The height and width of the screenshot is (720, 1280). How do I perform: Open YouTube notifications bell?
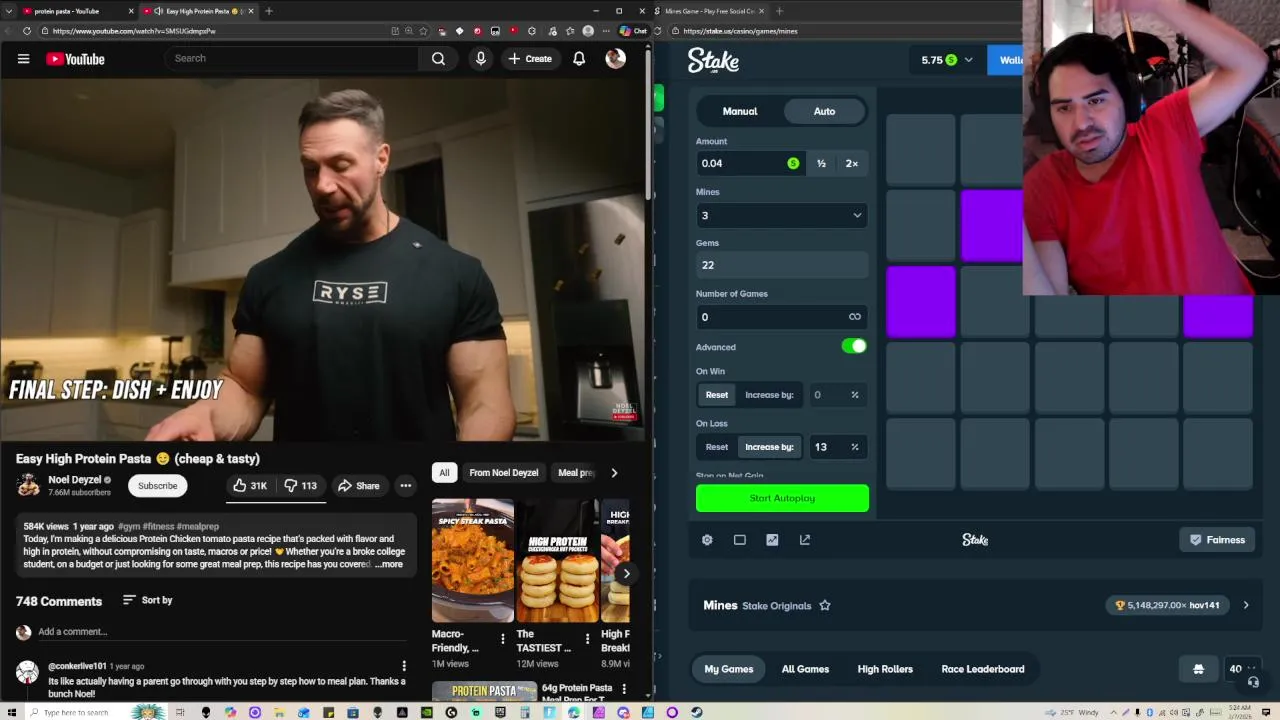579,59
